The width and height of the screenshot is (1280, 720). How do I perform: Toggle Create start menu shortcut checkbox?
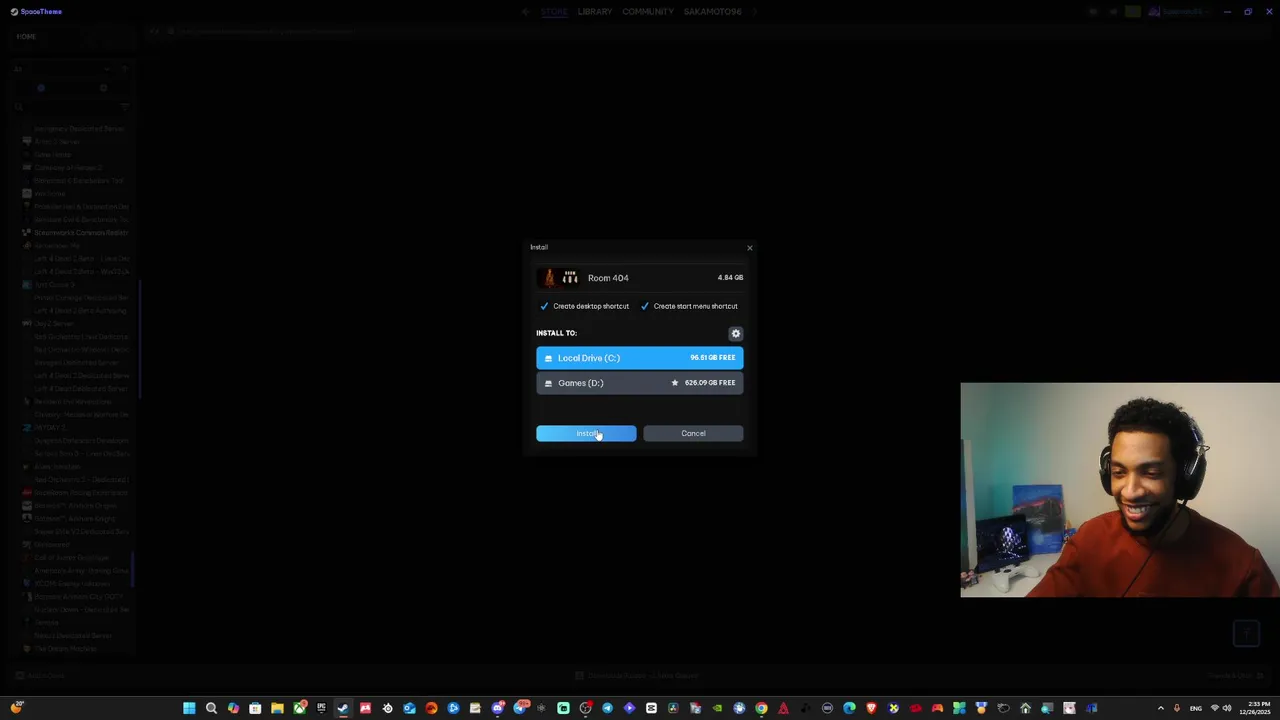(x=645, y=306)
